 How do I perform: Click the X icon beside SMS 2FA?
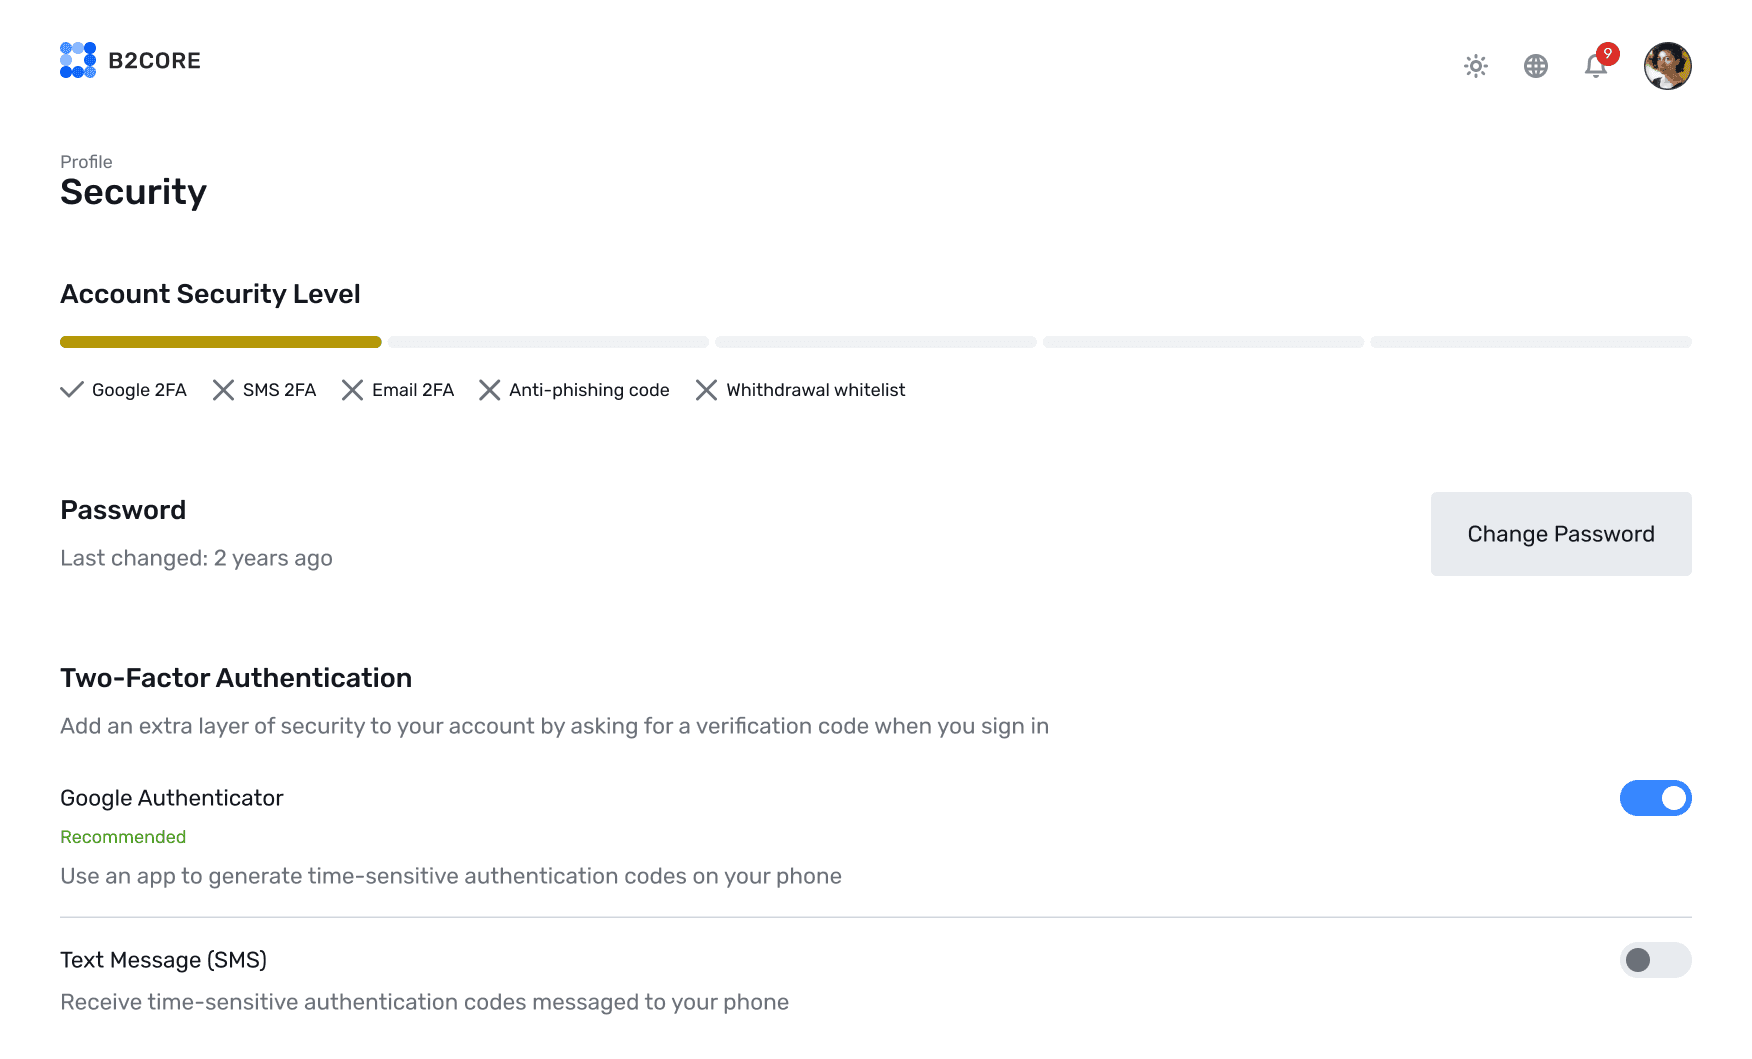223,390
